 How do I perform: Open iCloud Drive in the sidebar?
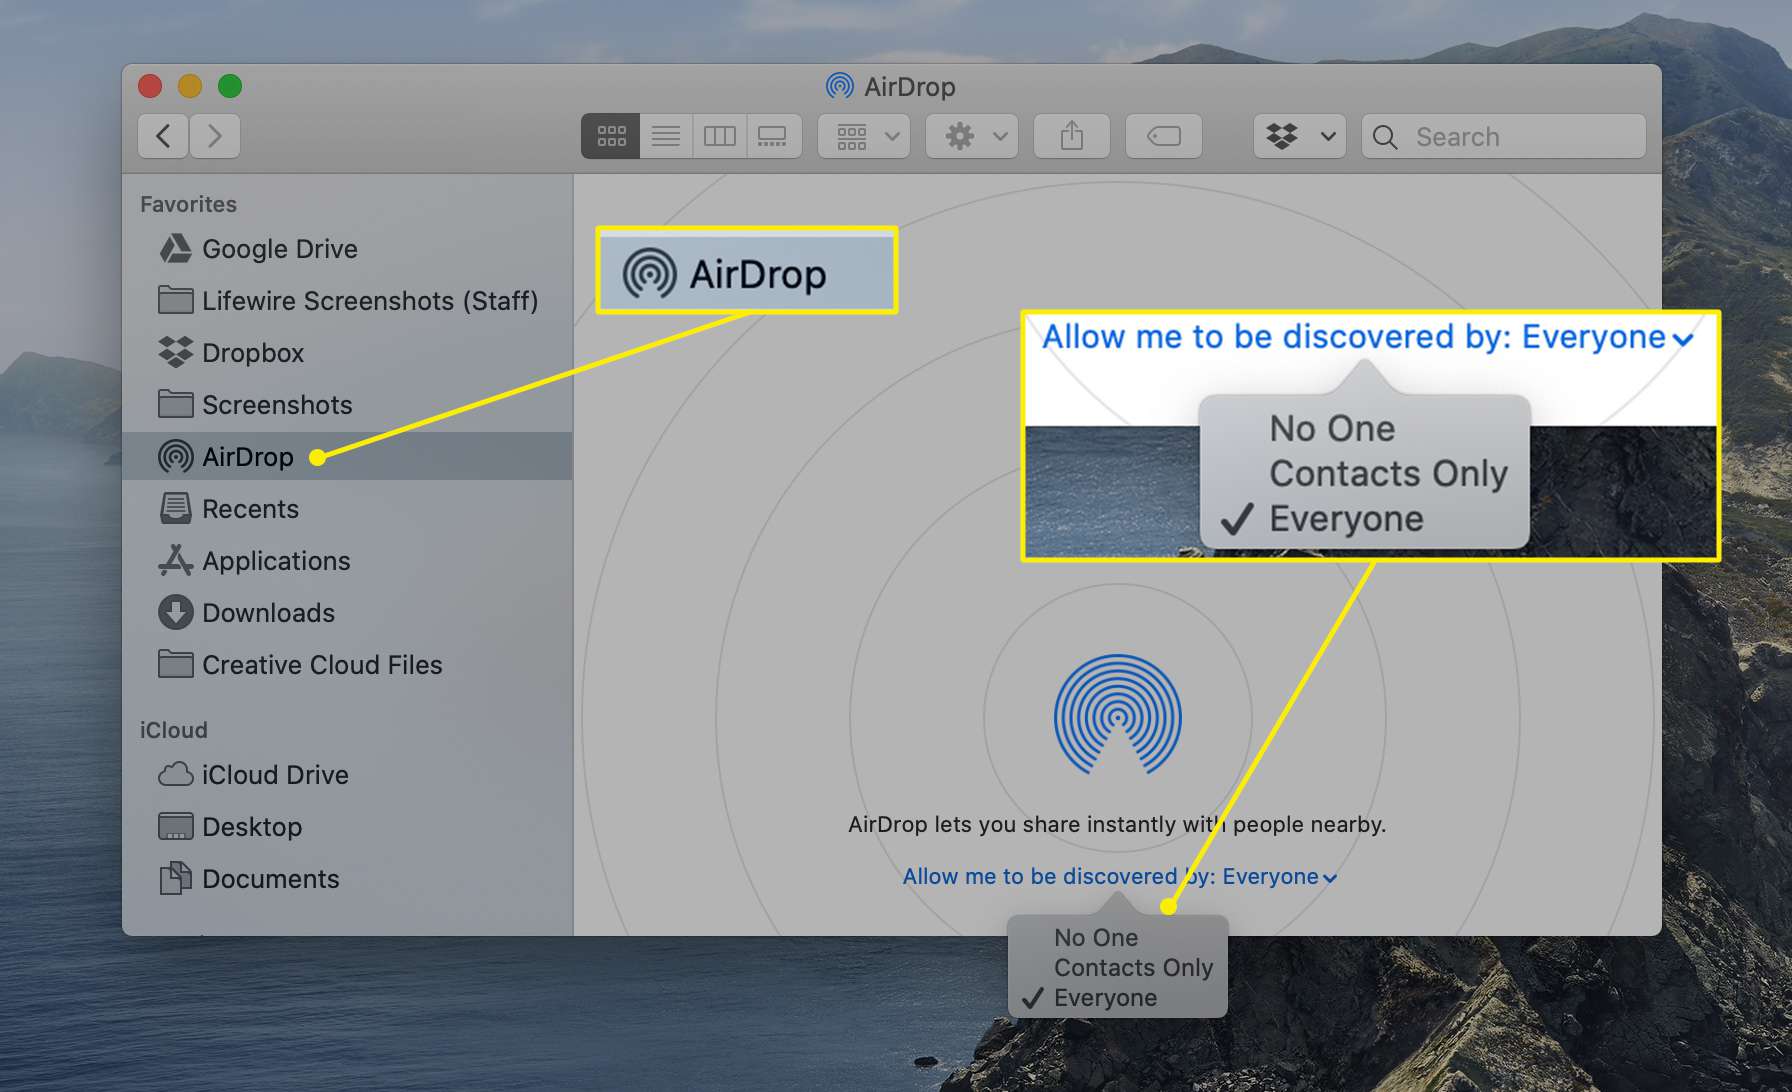click(346, 775)
